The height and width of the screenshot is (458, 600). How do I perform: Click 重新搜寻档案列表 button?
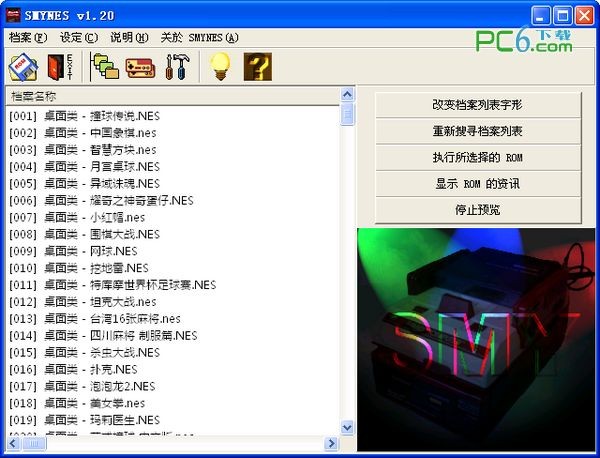click(478, 131)
